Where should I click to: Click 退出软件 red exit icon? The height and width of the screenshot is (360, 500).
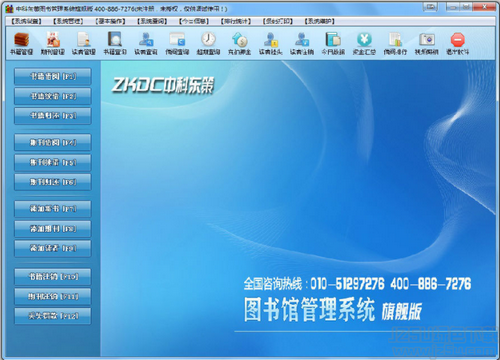pyautogui.click(x=458, y=43)
